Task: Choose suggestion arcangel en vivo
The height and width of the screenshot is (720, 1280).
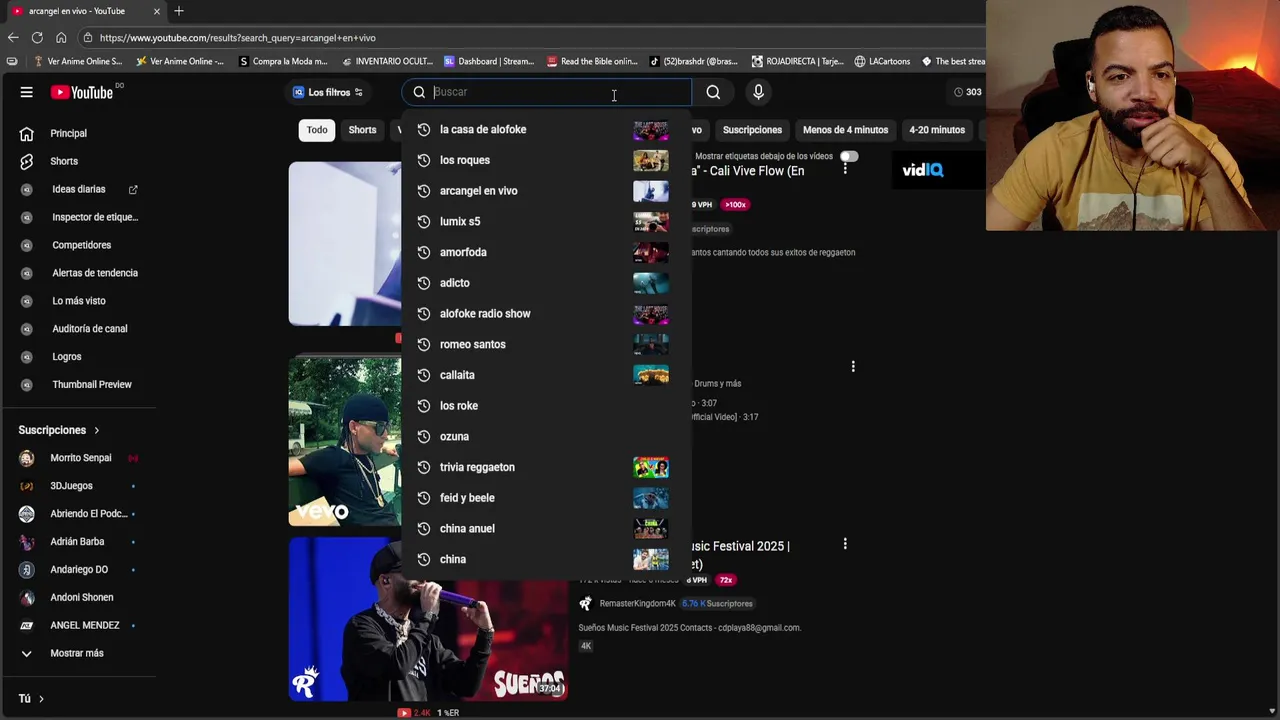Action: (x=546, y=191)
